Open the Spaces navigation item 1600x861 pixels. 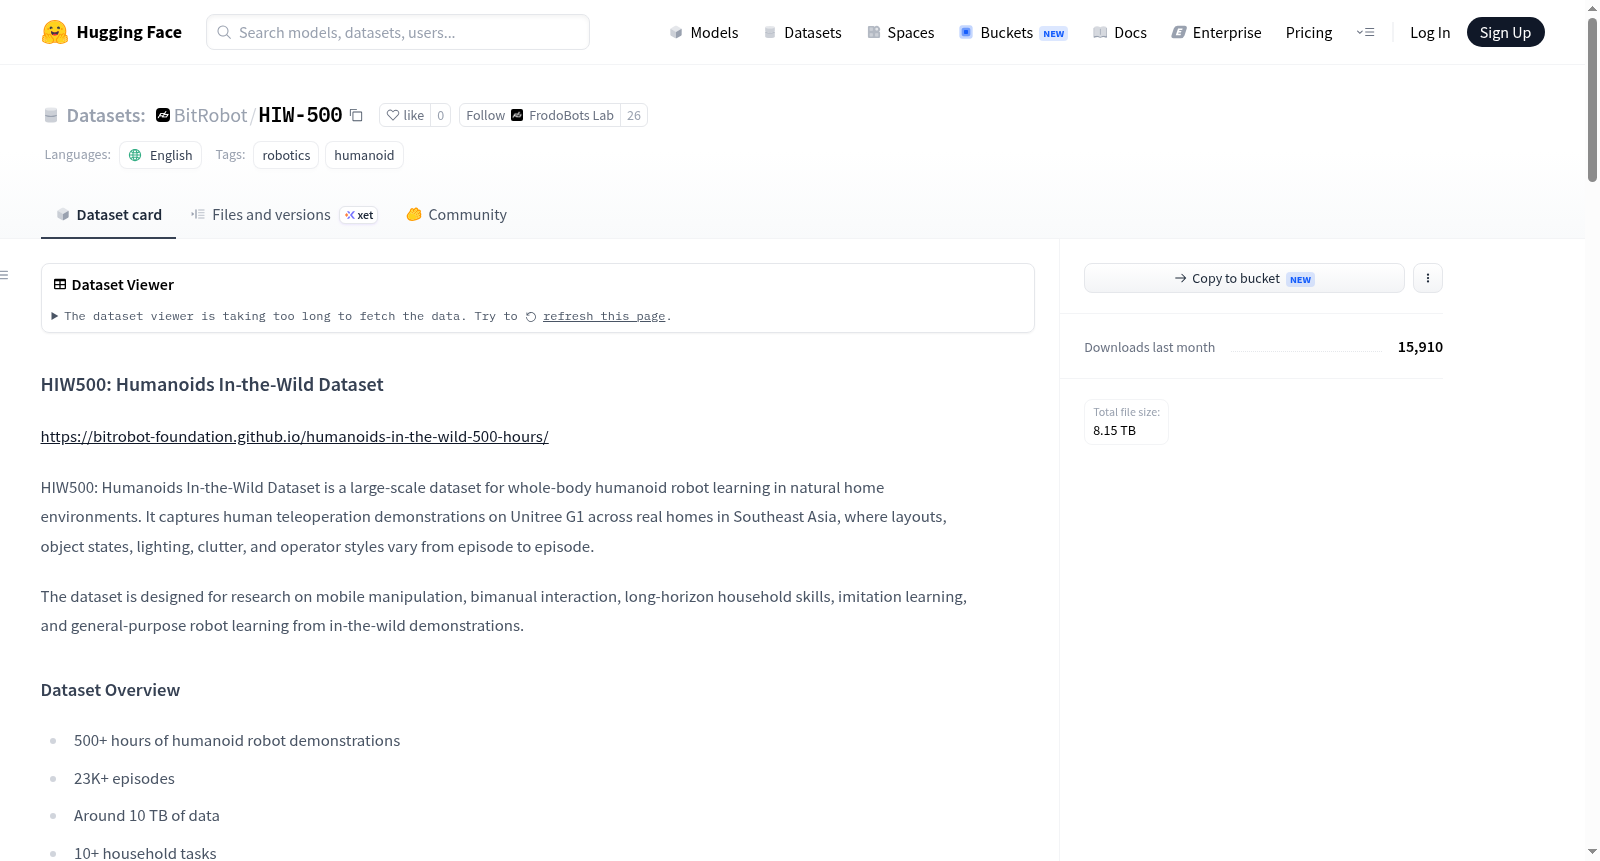pos(901,32)
